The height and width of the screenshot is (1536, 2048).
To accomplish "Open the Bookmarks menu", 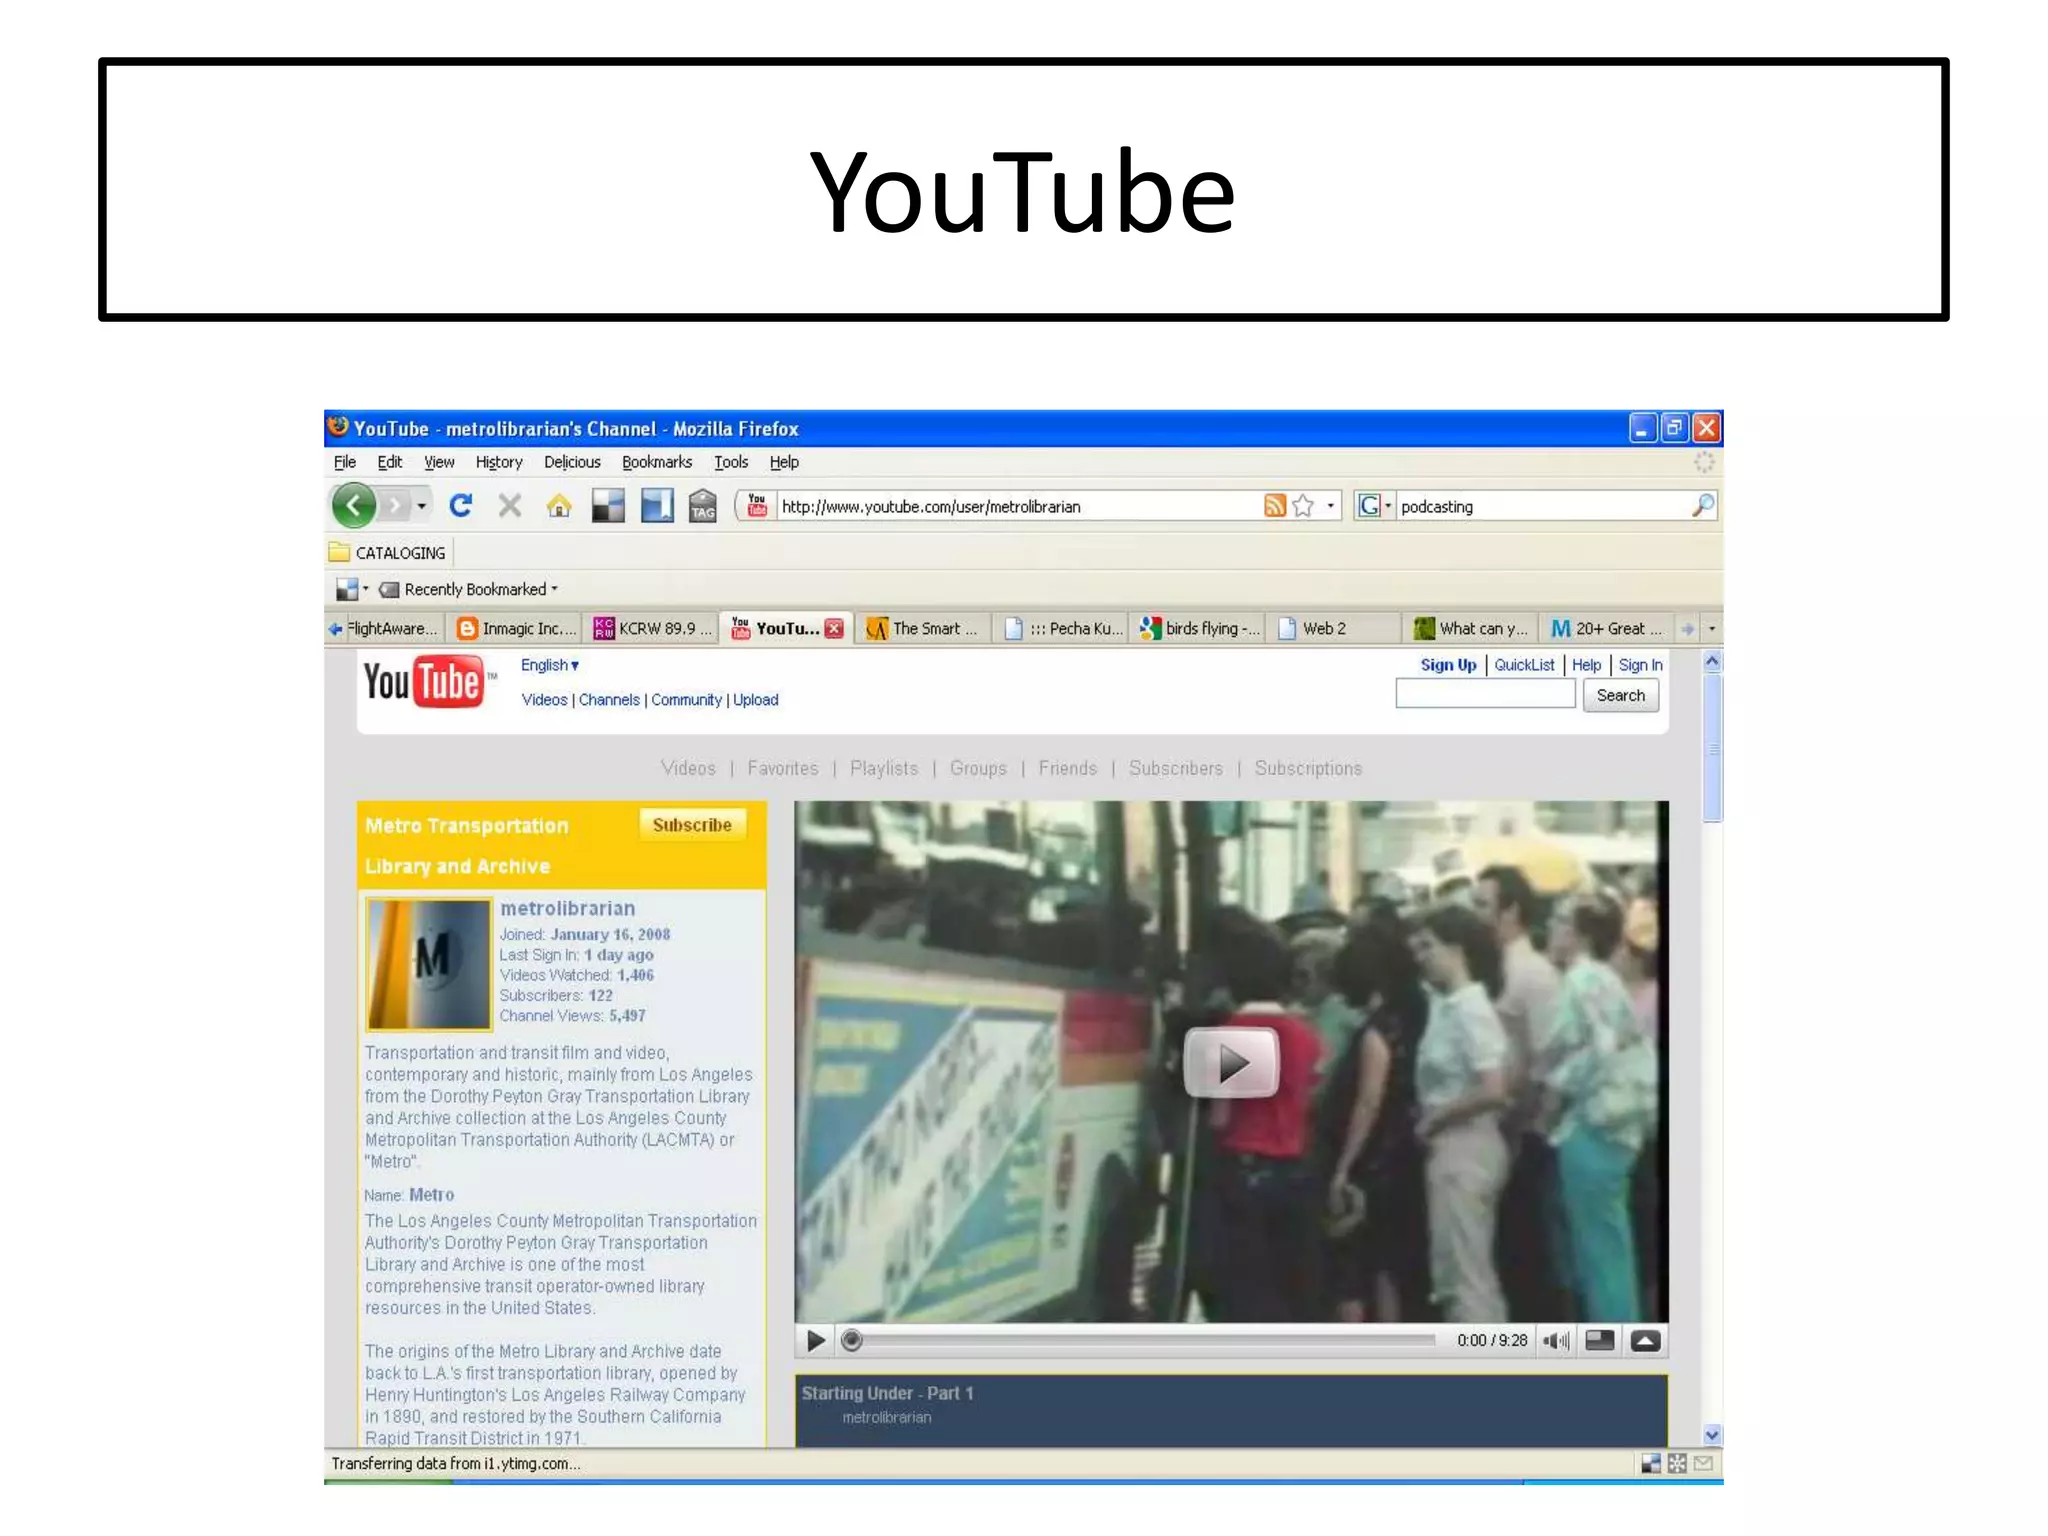I will pyautogui.click(x=657, y=462).
